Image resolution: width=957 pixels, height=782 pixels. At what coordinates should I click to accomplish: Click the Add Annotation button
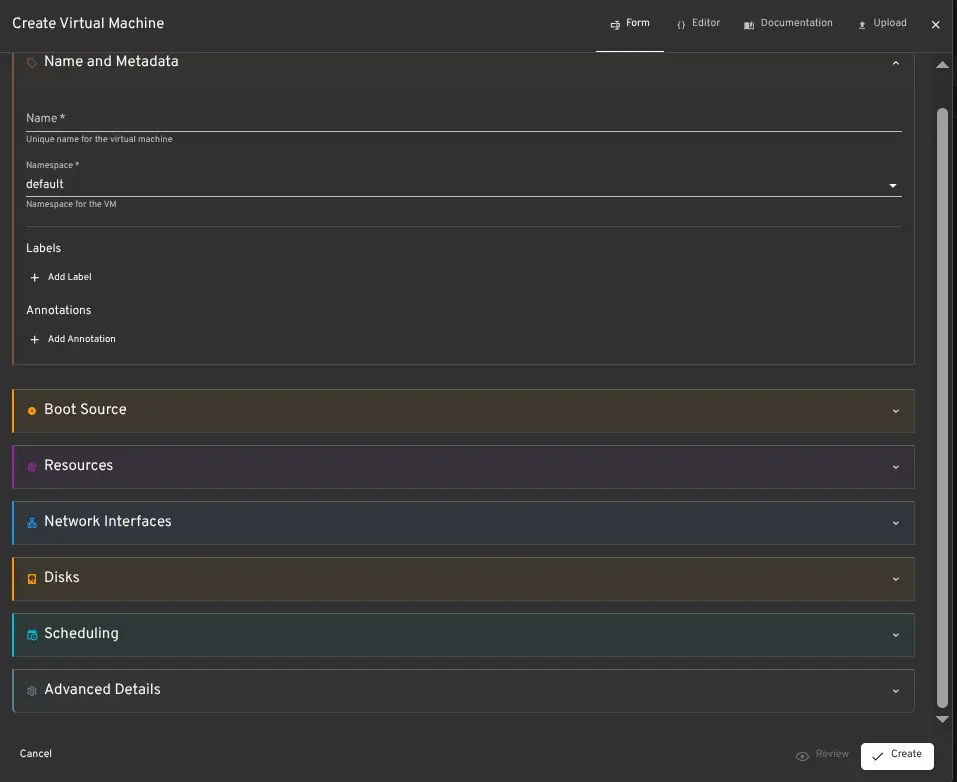(73, 339)
